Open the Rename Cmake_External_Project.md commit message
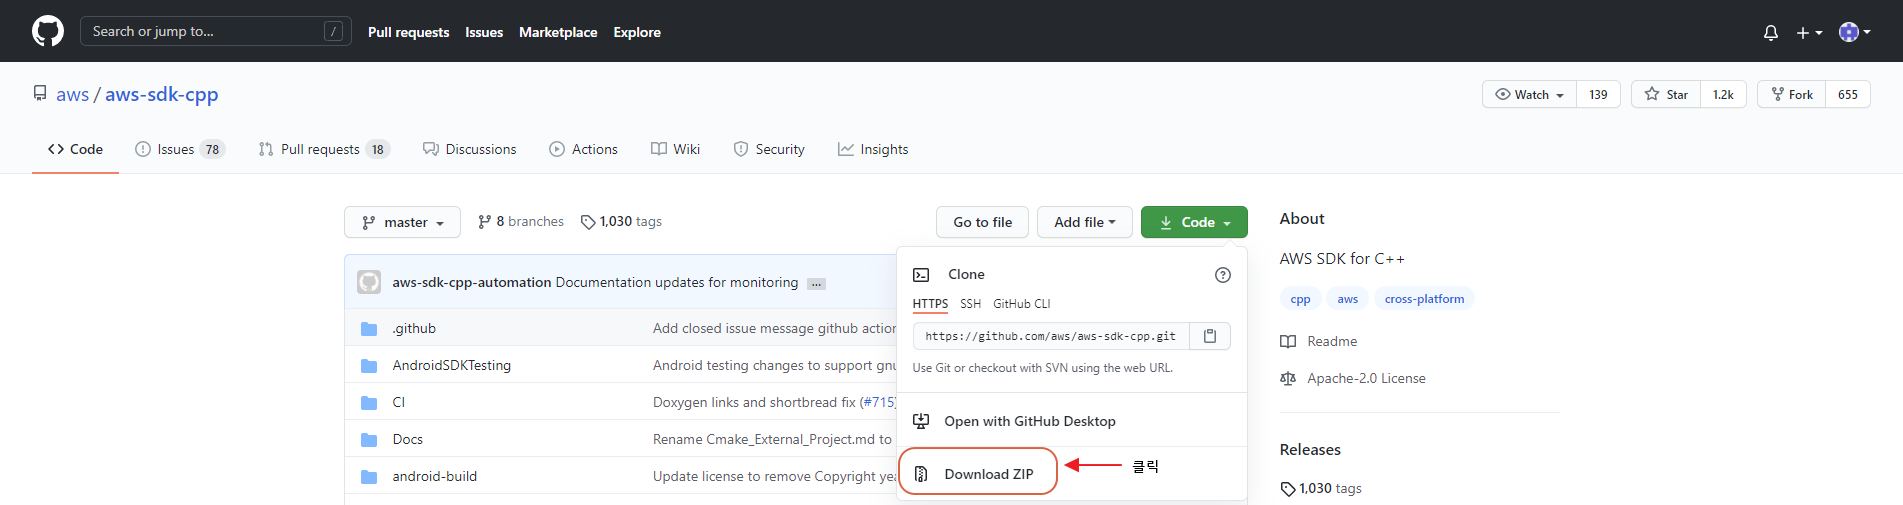This screenshot has width=1903, height=505. coord(773,439)
